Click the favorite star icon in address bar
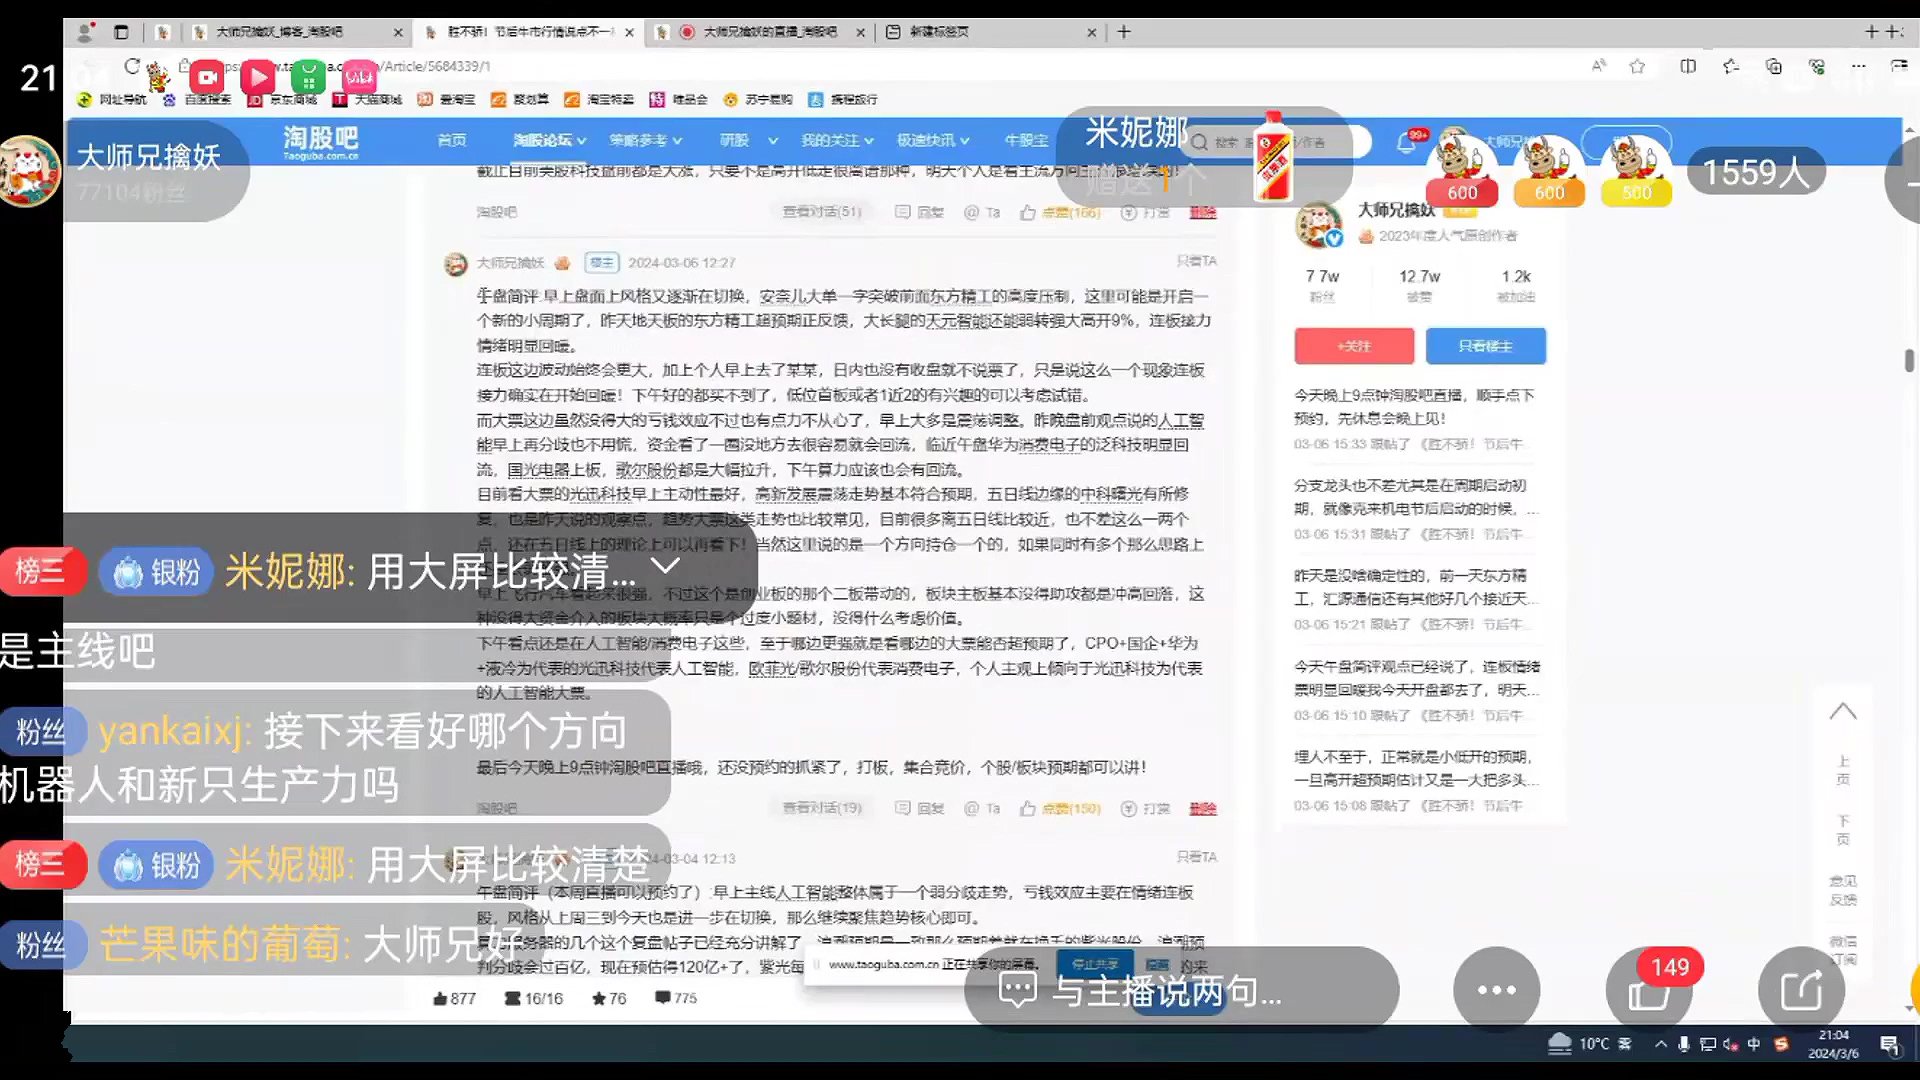 click(x=1637, y=66)
